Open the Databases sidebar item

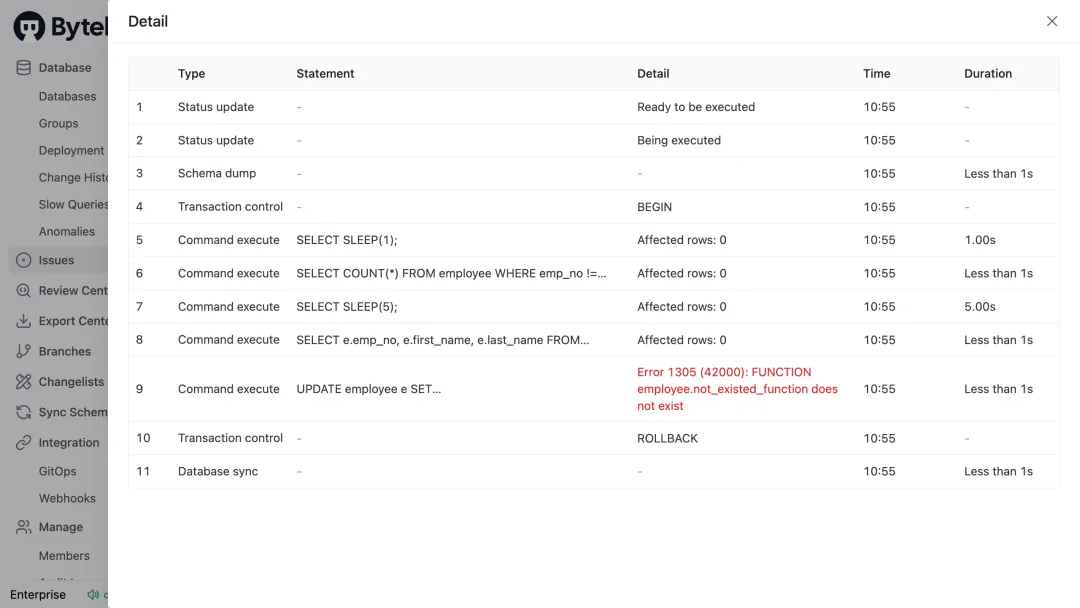coord(67,97)
